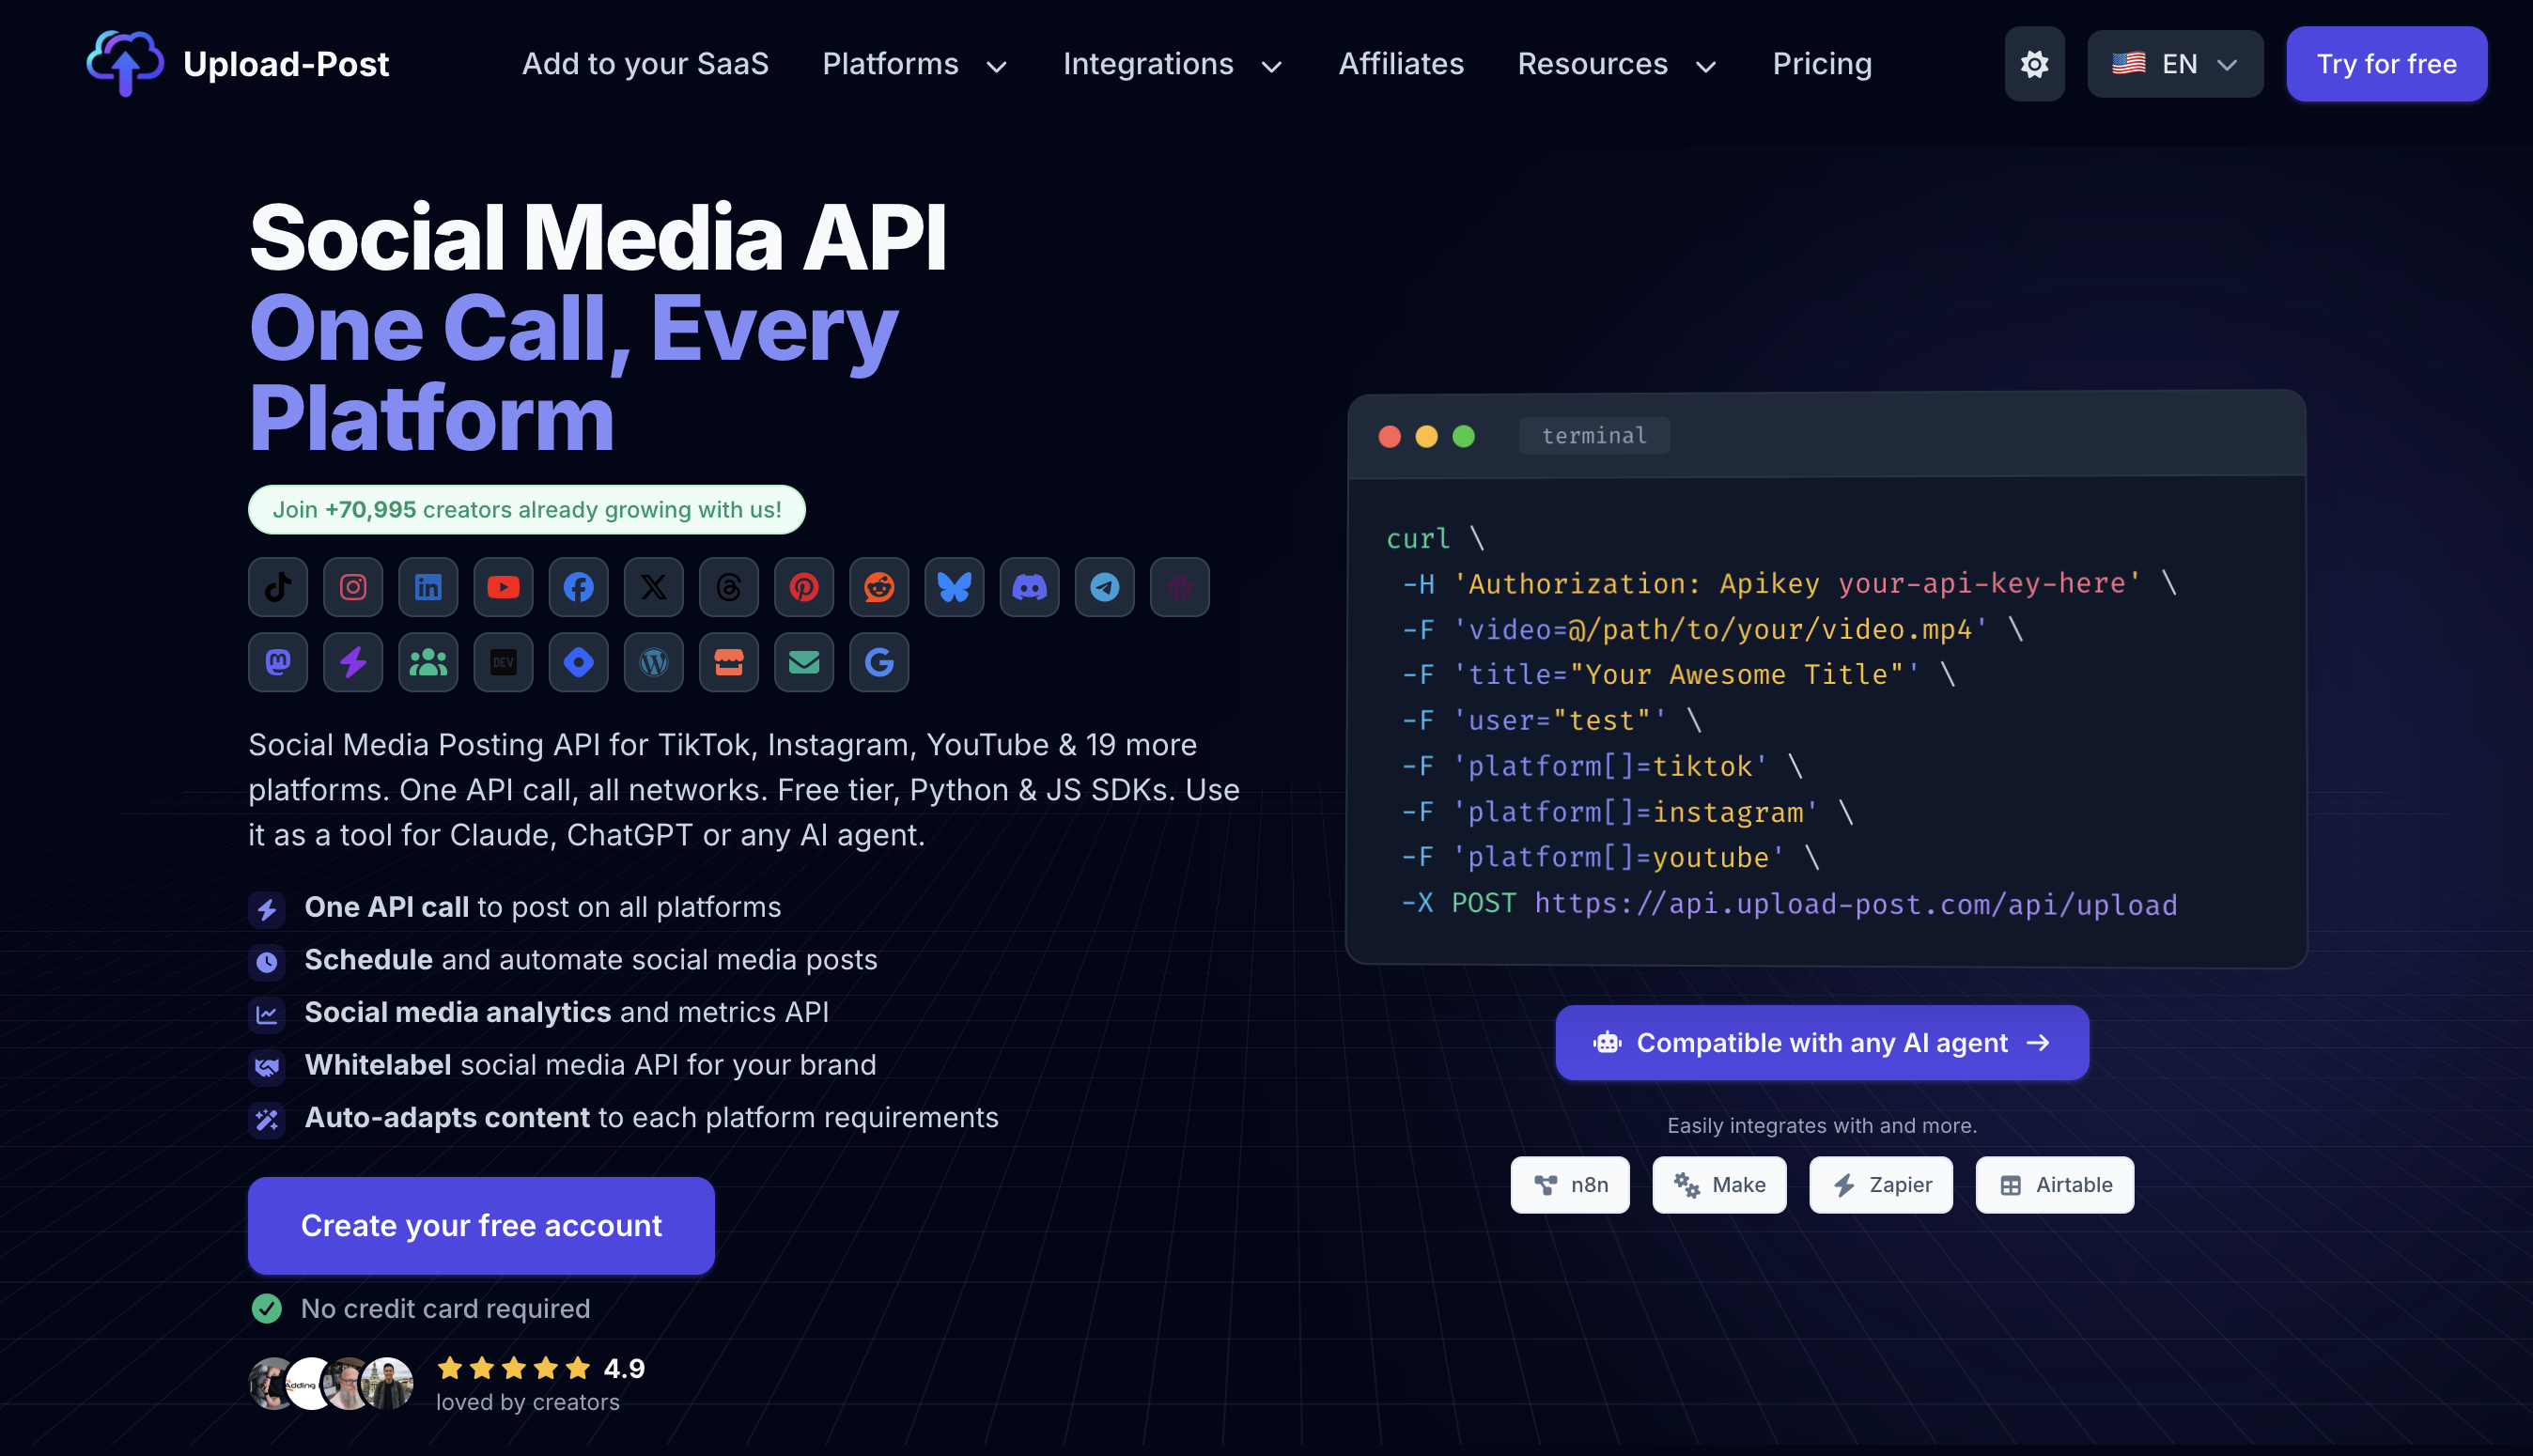Click the 'video=@/path/to/your/video.mp4' code line

1712,630
